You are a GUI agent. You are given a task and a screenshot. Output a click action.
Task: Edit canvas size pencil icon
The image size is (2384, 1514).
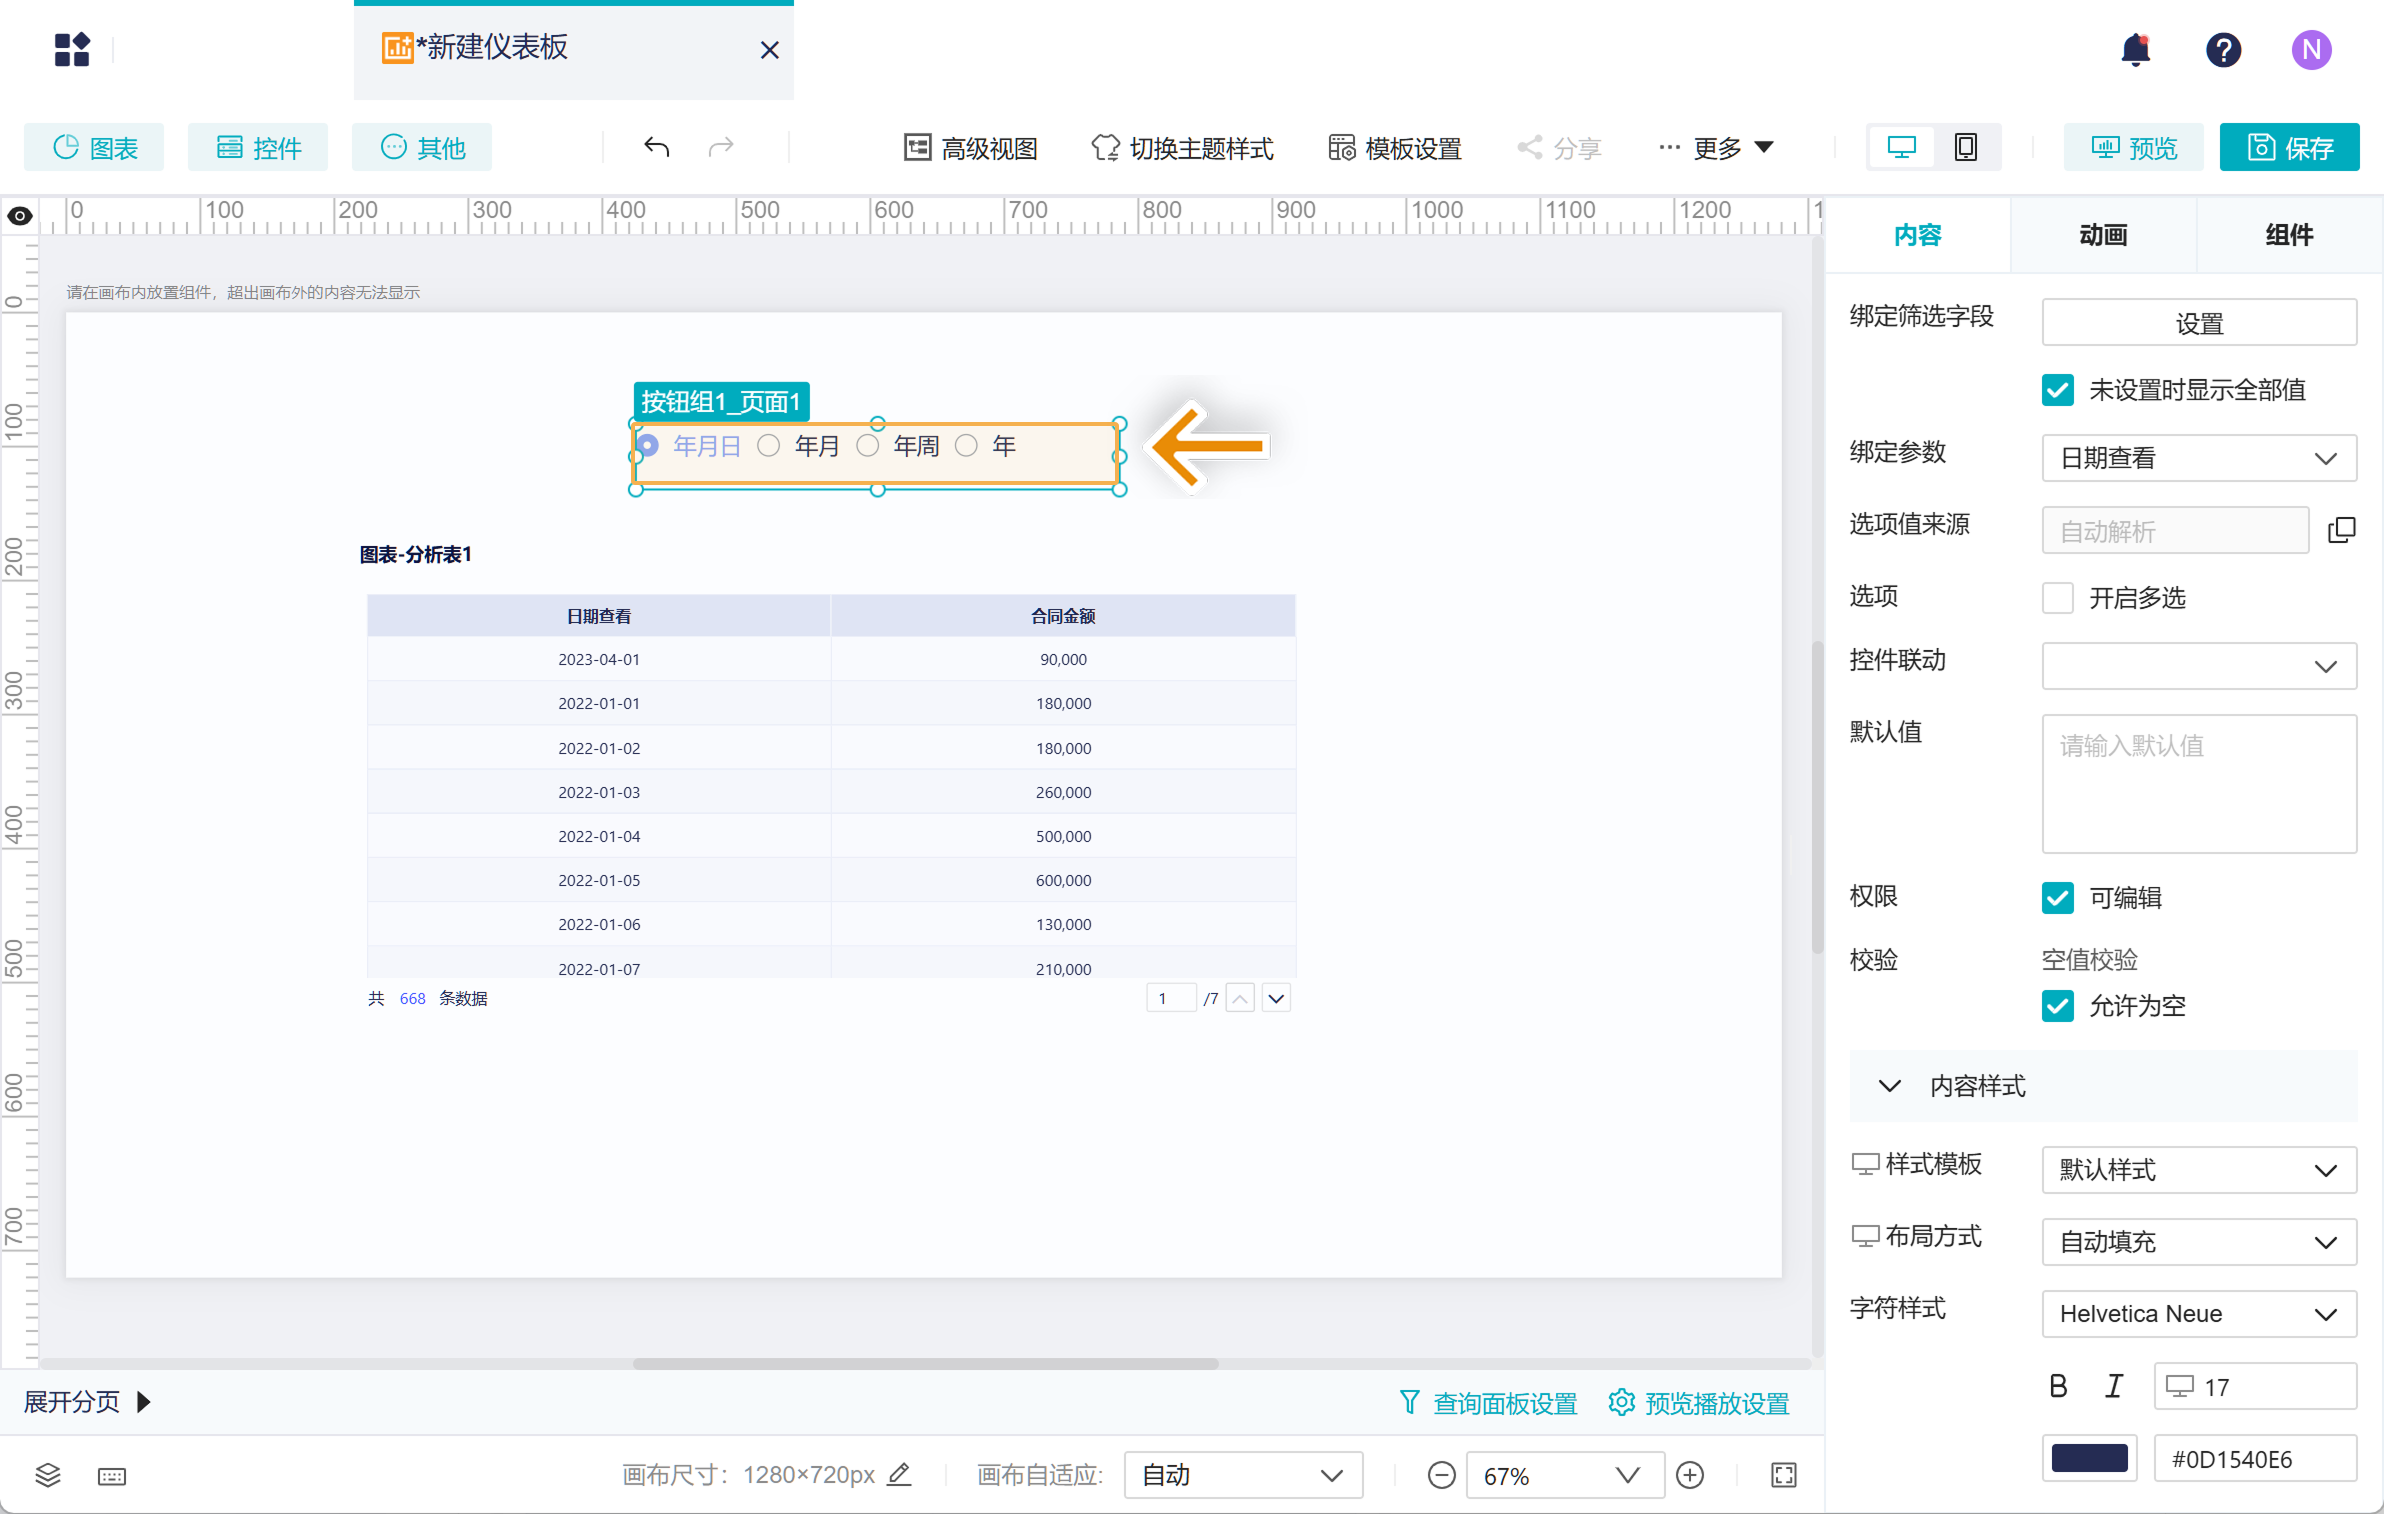pyautogui.click(x=899, y=1474)
